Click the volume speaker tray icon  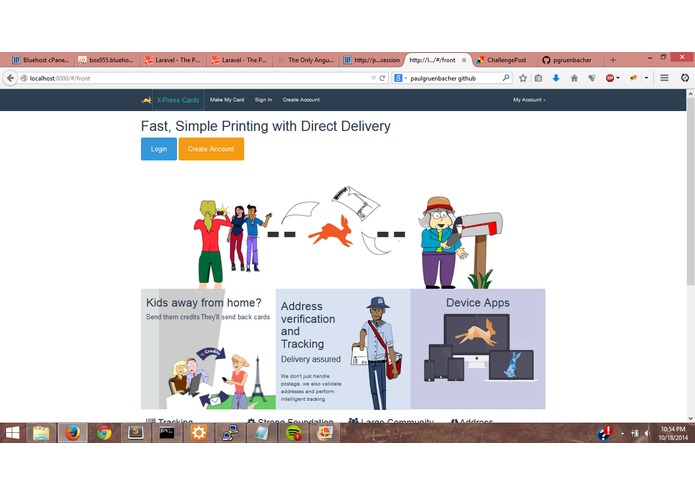pyautogui.click(x=648, y=433)
